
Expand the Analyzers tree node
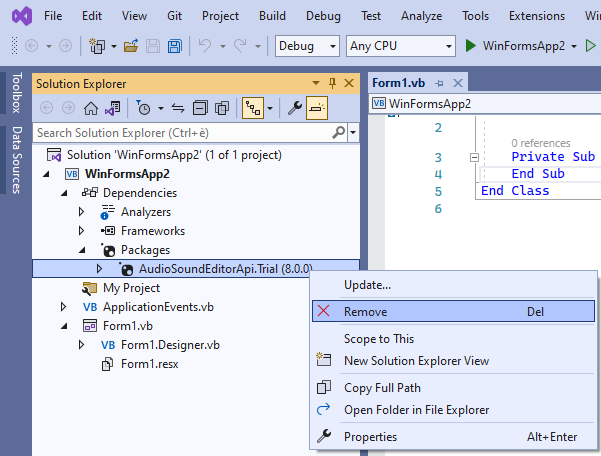(83, 212)
